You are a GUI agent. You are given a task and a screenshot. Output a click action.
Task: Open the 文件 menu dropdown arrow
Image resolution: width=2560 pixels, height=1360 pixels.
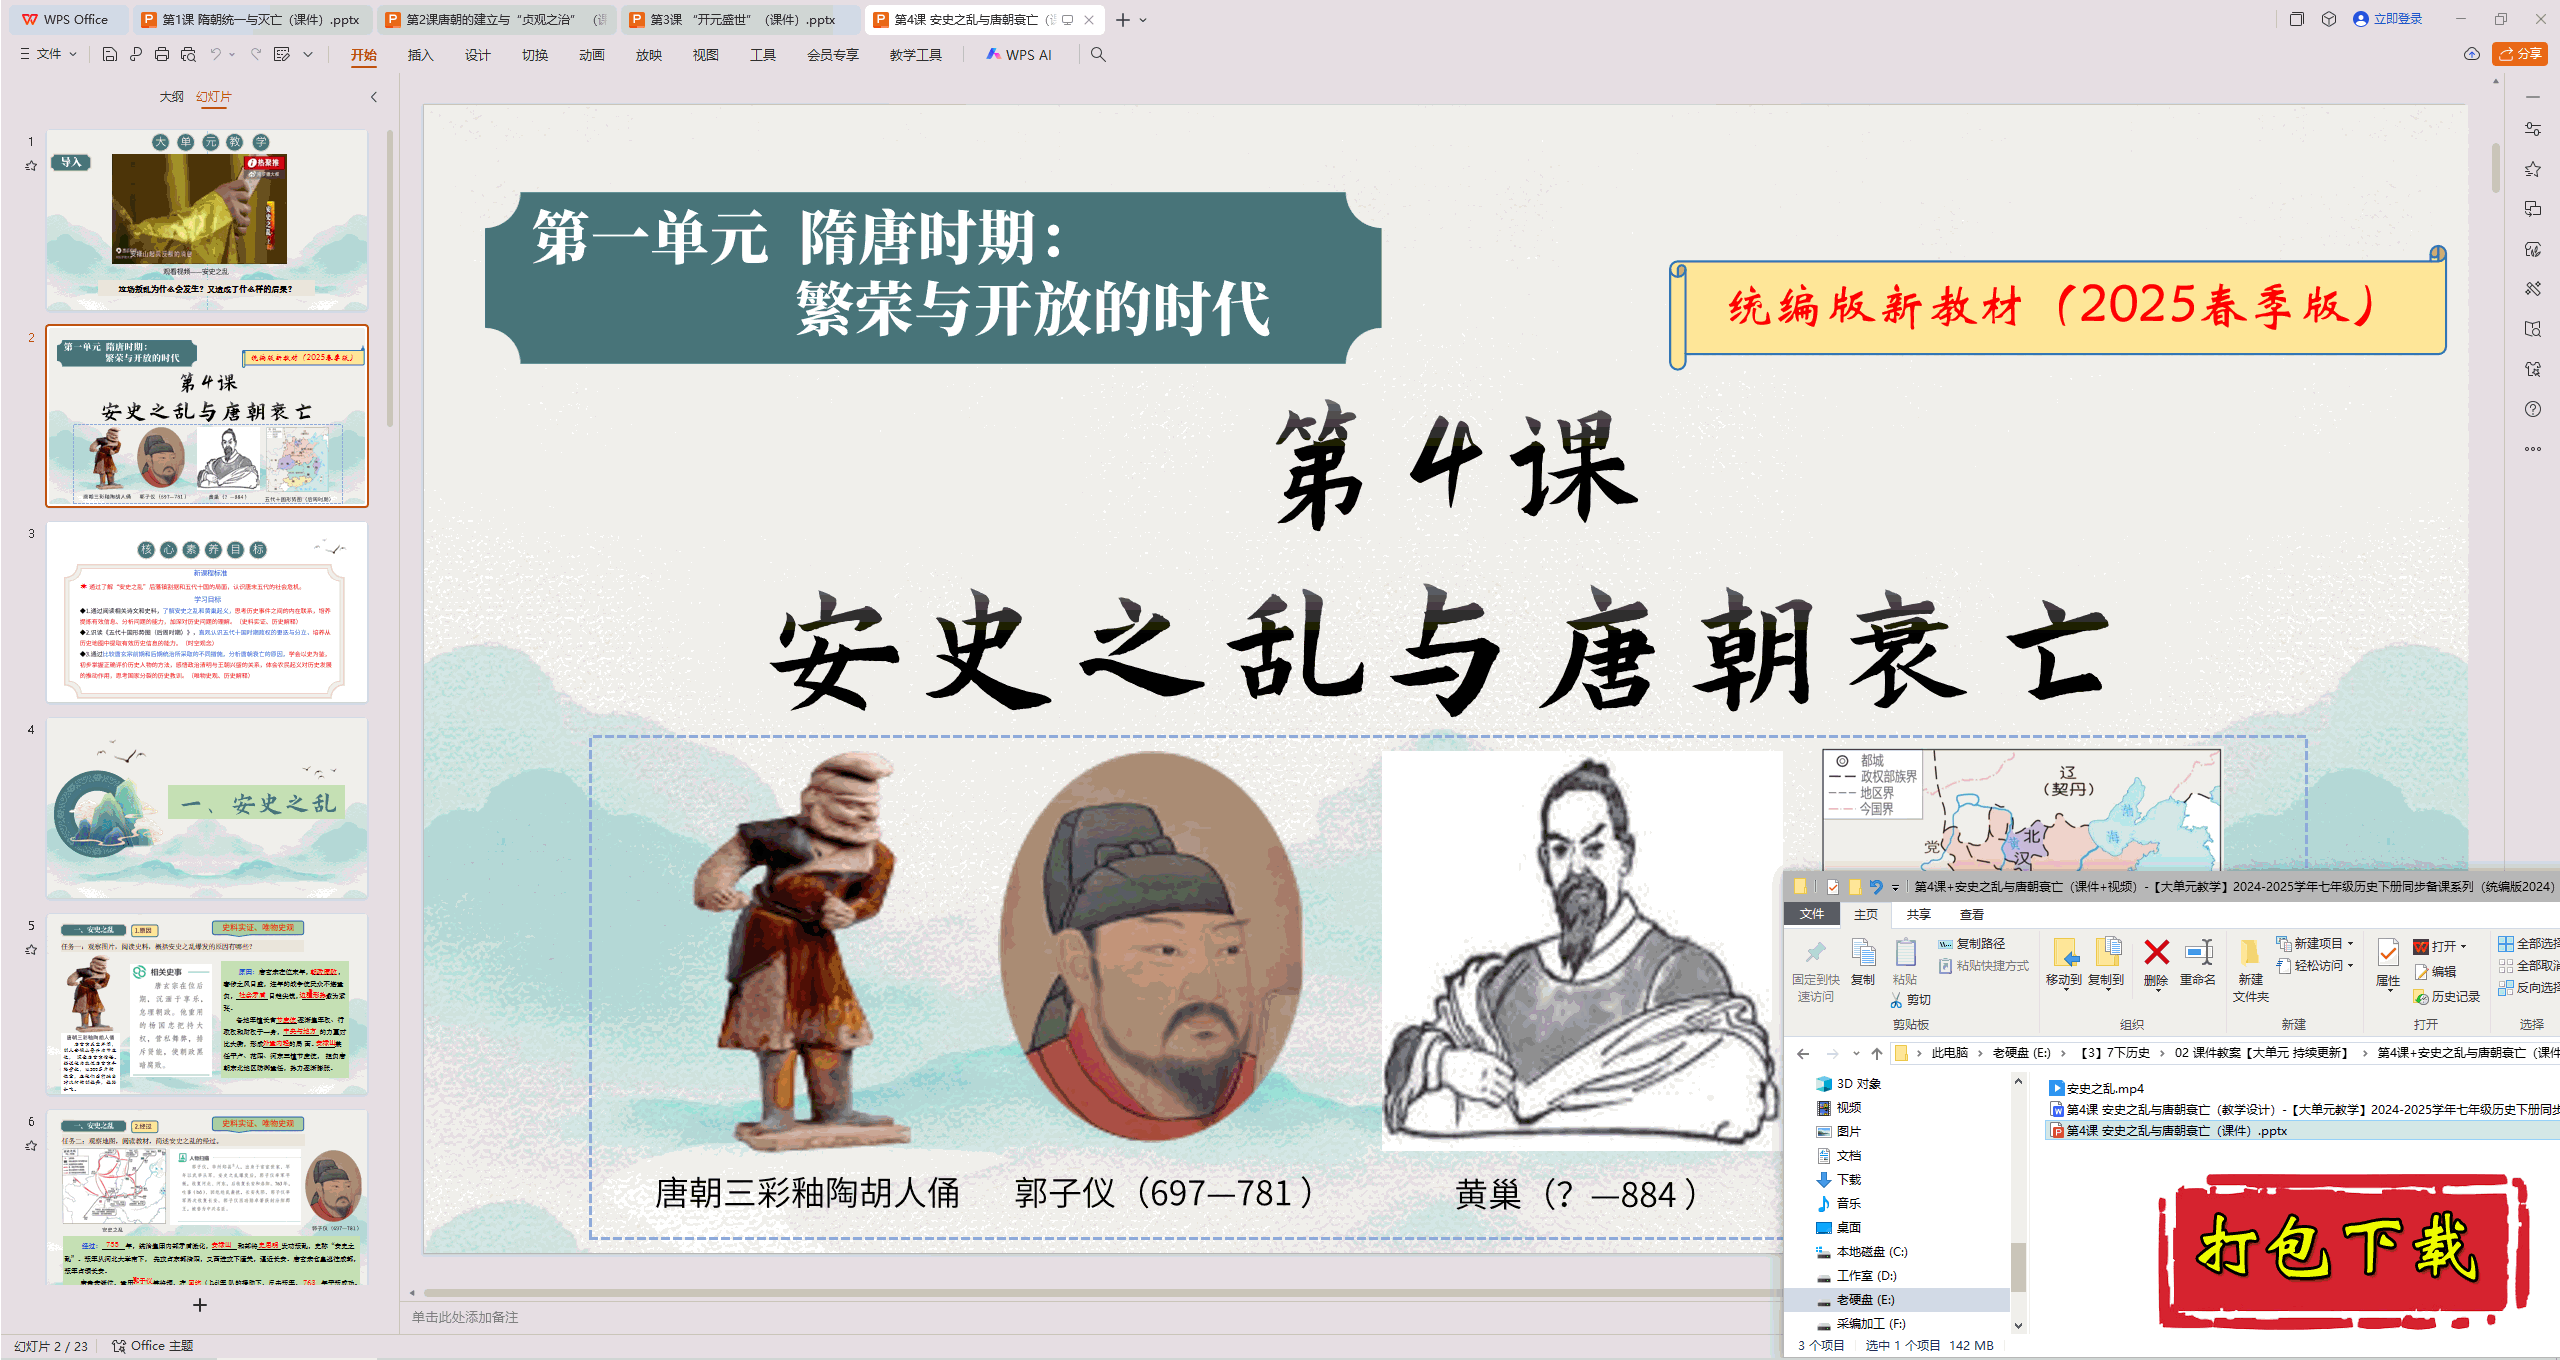(73, 54)
